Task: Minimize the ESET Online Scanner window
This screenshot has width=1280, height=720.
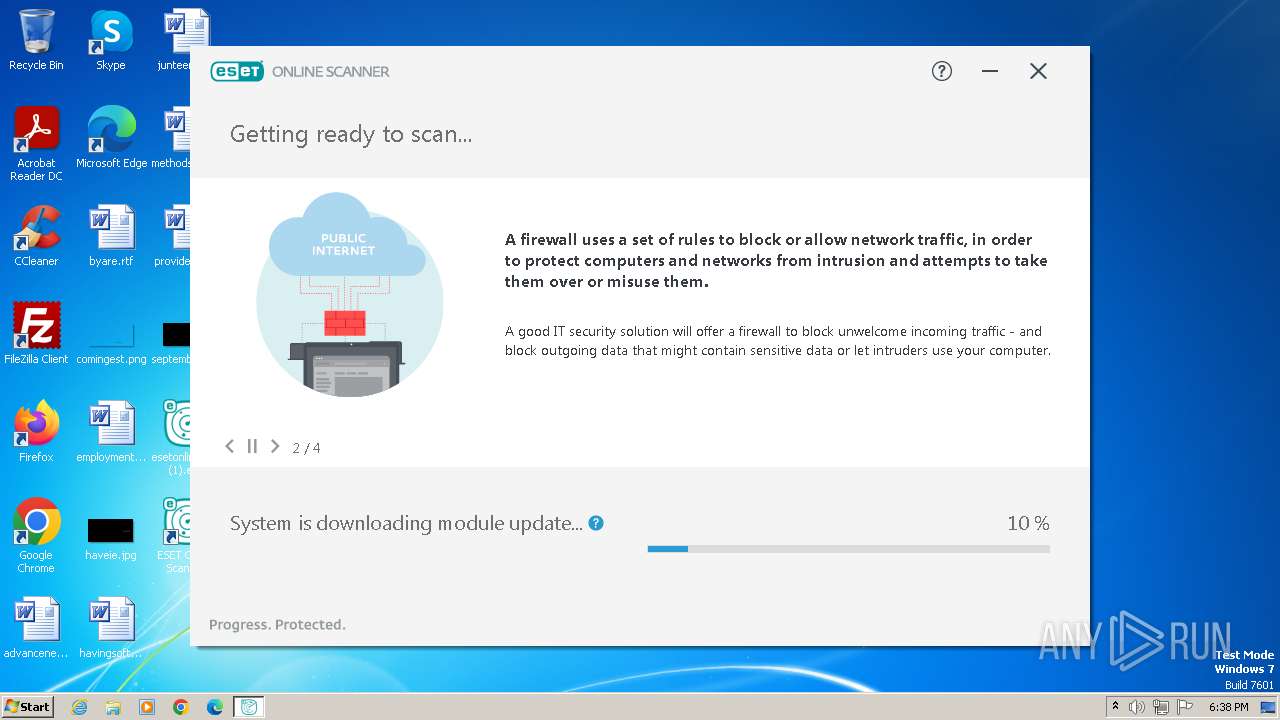Action: [x=990, y=71]
